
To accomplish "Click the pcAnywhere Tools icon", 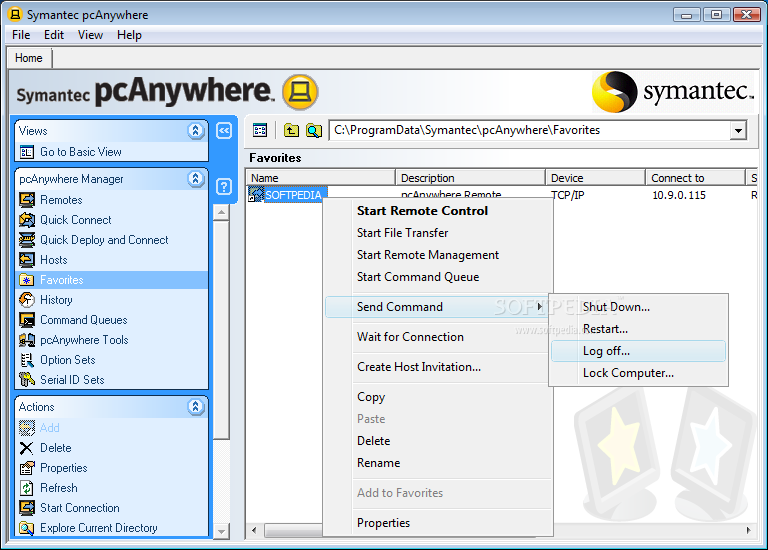I will pyautogui.click(x=27, y=340).
